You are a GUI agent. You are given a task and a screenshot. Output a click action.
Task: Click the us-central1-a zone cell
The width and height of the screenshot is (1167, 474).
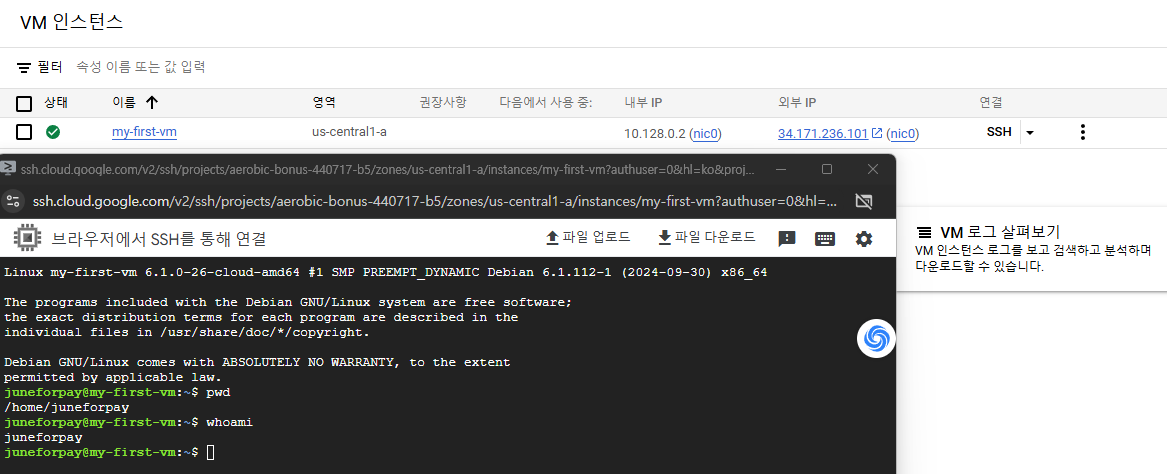[x=349, y=132]
